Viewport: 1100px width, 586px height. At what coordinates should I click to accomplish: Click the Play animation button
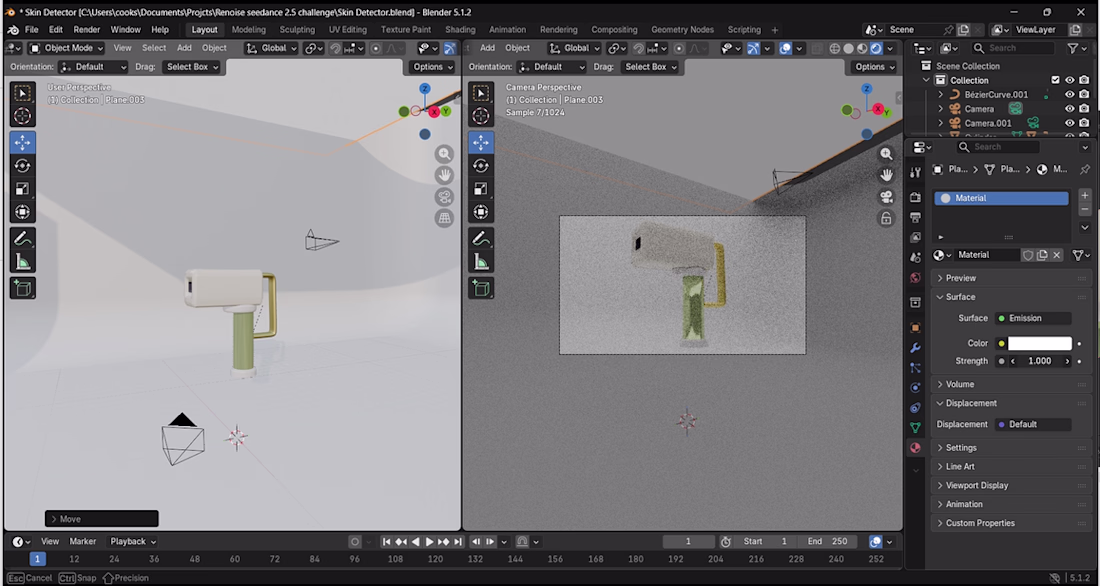click(x=430, y=542)
